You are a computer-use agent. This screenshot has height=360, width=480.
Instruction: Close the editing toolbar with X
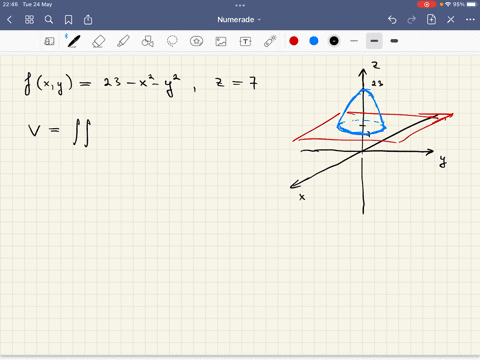tap(451, 20)
